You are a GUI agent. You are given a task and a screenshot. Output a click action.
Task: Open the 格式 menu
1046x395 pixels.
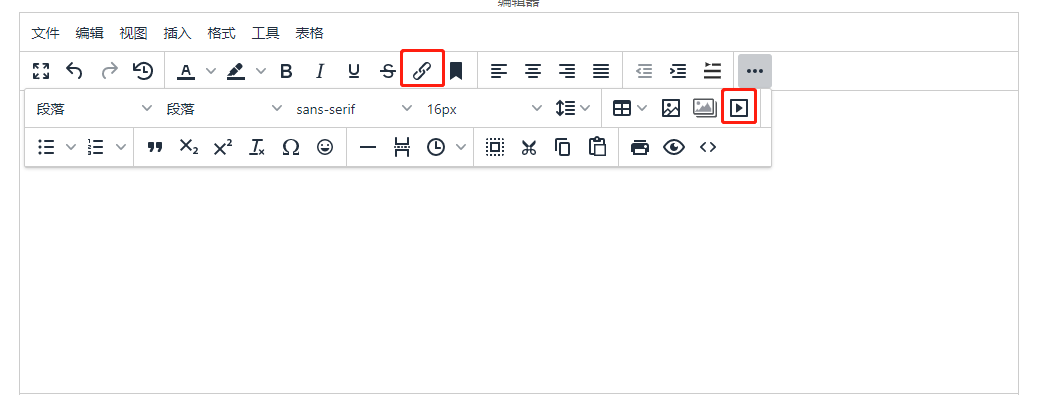(221, 33)
